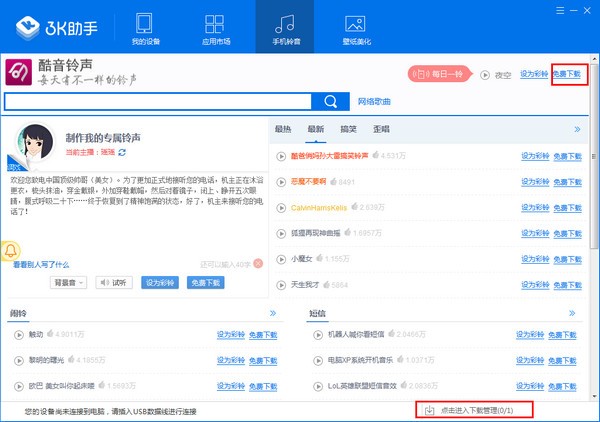Viewport: 600px width, 422px height.
Task: Click the 试听 preview button
Action: point(114,283)
